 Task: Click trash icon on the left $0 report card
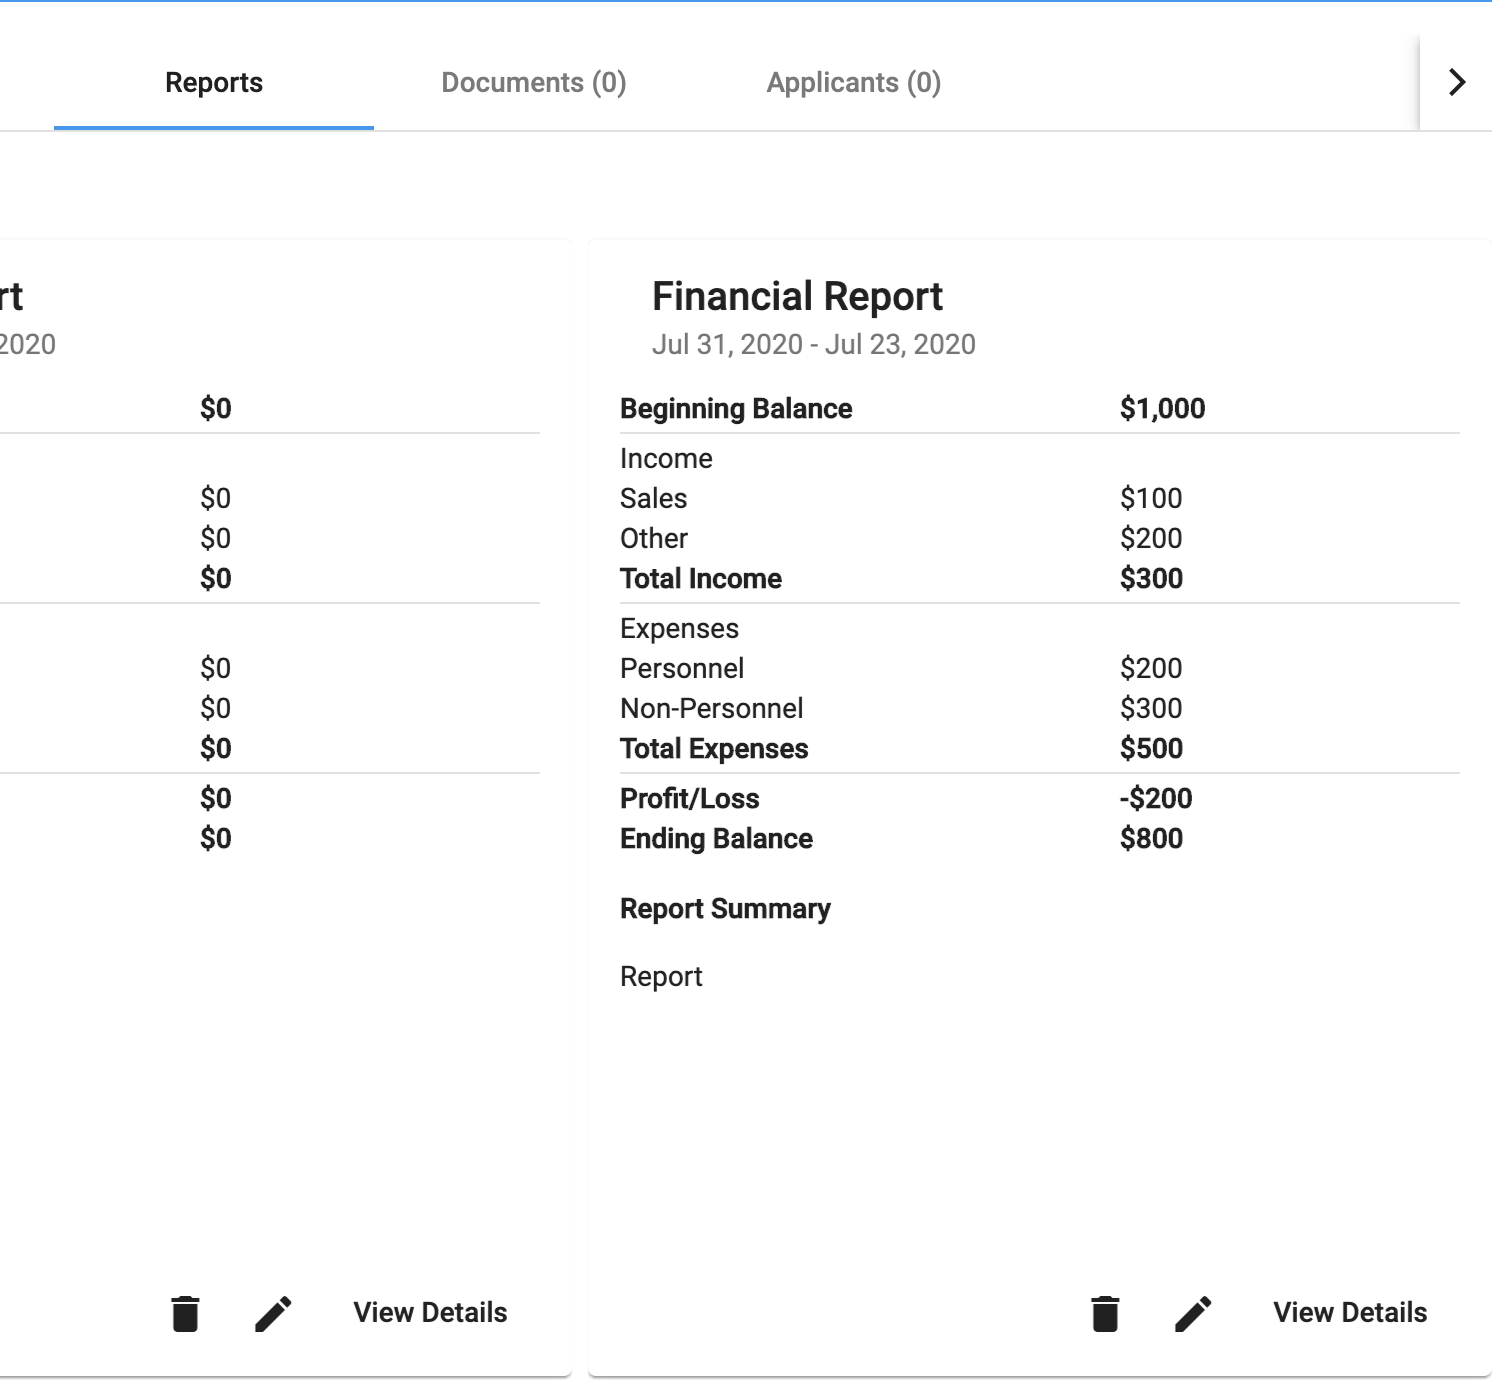click(185, 1313)
